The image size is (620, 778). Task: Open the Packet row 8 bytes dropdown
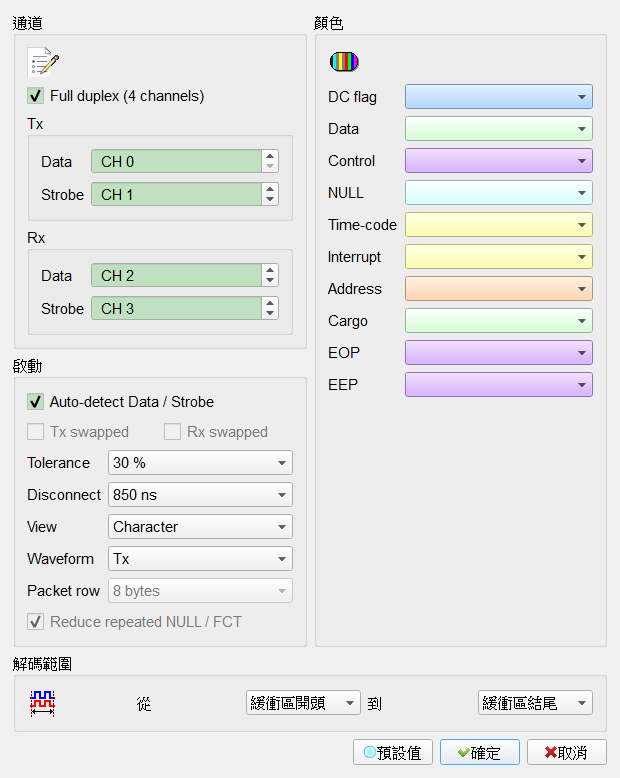coord(200,590)
